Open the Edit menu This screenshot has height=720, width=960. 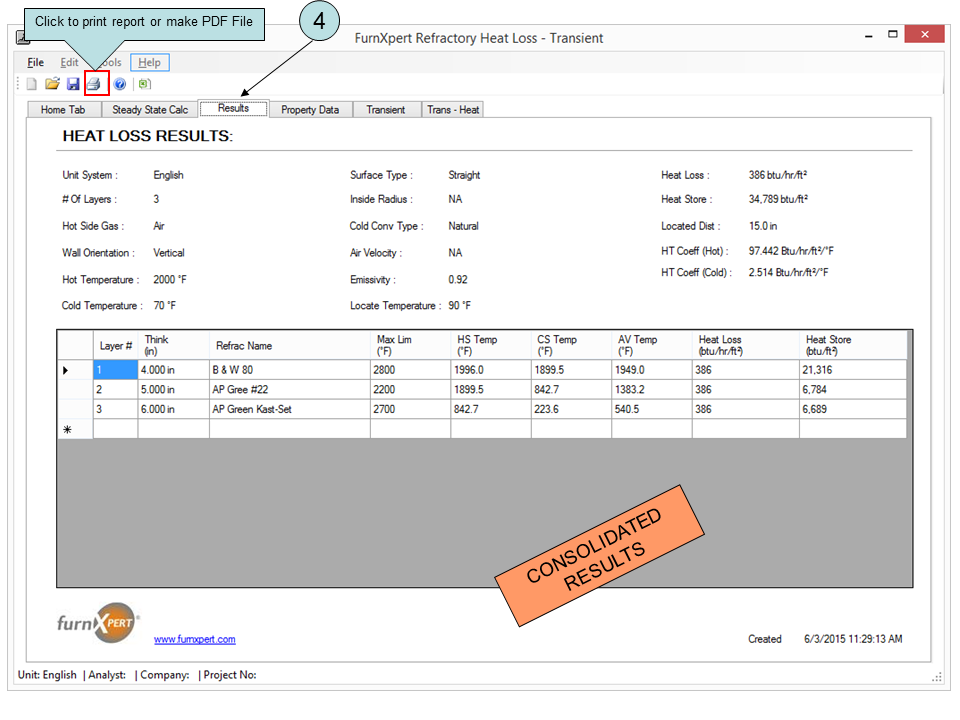pos(69,62)
